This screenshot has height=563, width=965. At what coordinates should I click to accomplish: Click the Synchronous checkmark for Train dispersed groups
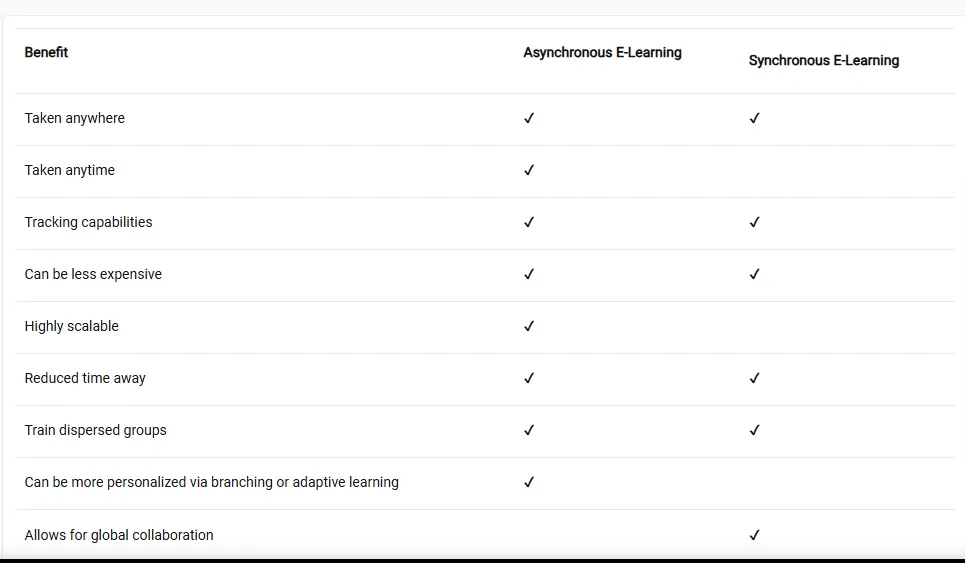coord(755,430)
